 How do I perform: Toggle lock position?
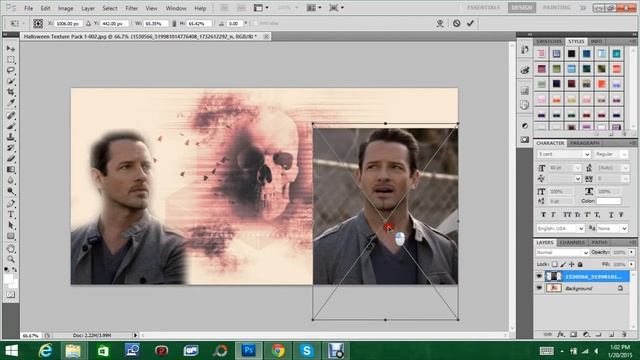tap(571, 264)
